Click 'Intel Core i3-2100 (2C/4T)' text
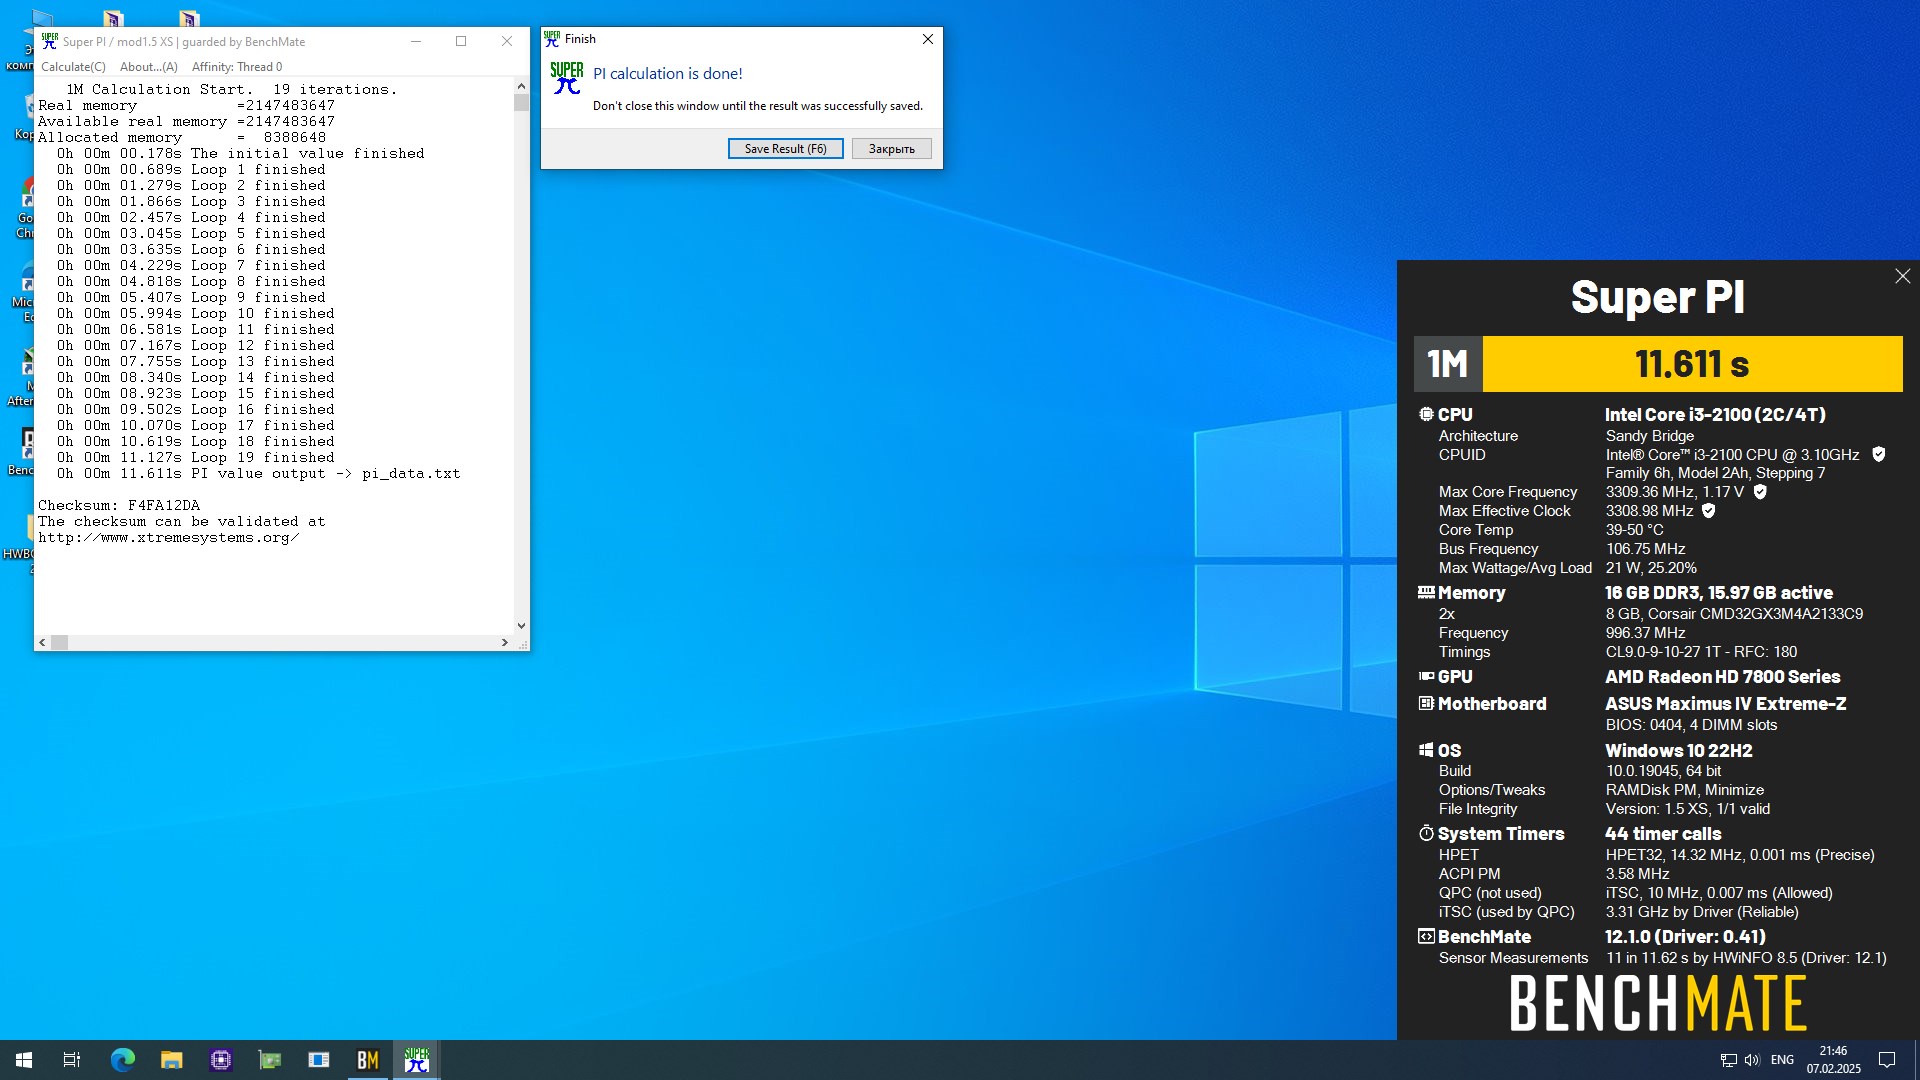This screenshot has width=1920, height=1080. tap(1715, 414)
